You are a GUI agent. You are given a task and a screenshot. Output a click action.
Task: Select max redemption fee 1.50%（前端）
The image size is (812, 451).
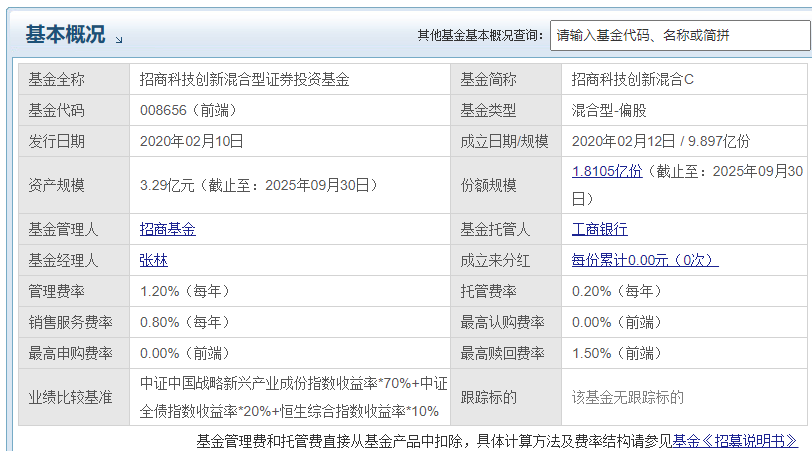pos(616,353)
